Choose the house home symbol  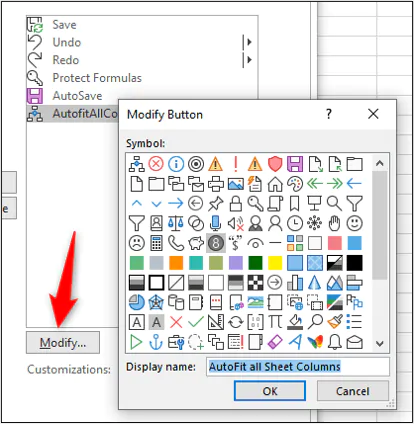275,184
